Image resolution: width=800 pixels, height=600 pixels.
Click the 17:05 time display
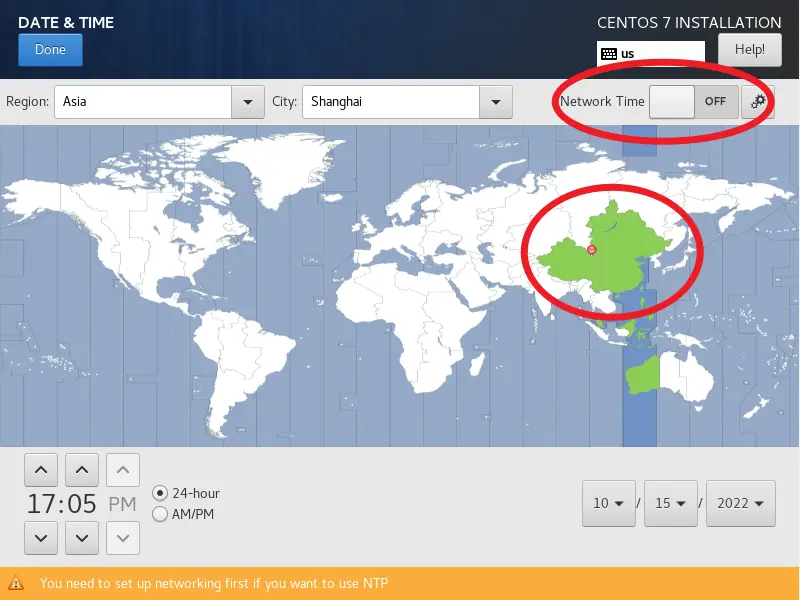click(61, 504)
